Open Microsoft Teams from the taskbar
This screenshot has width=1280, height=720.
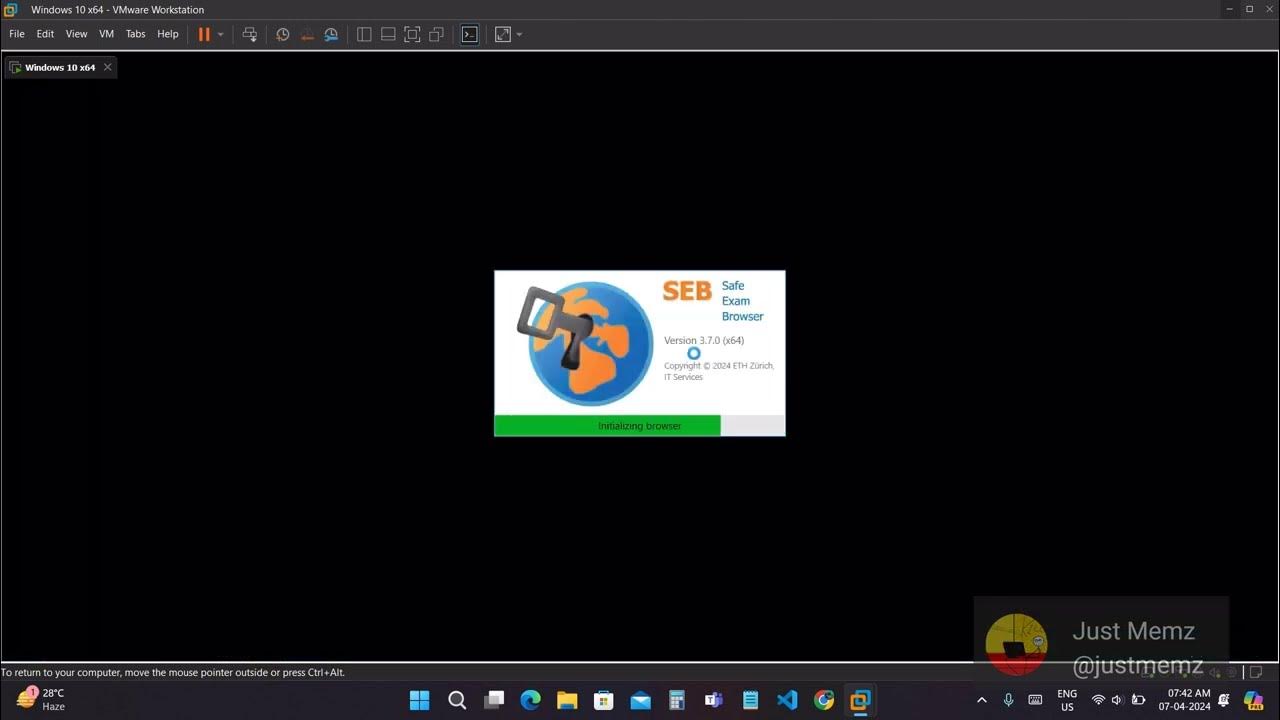point(714,700)
